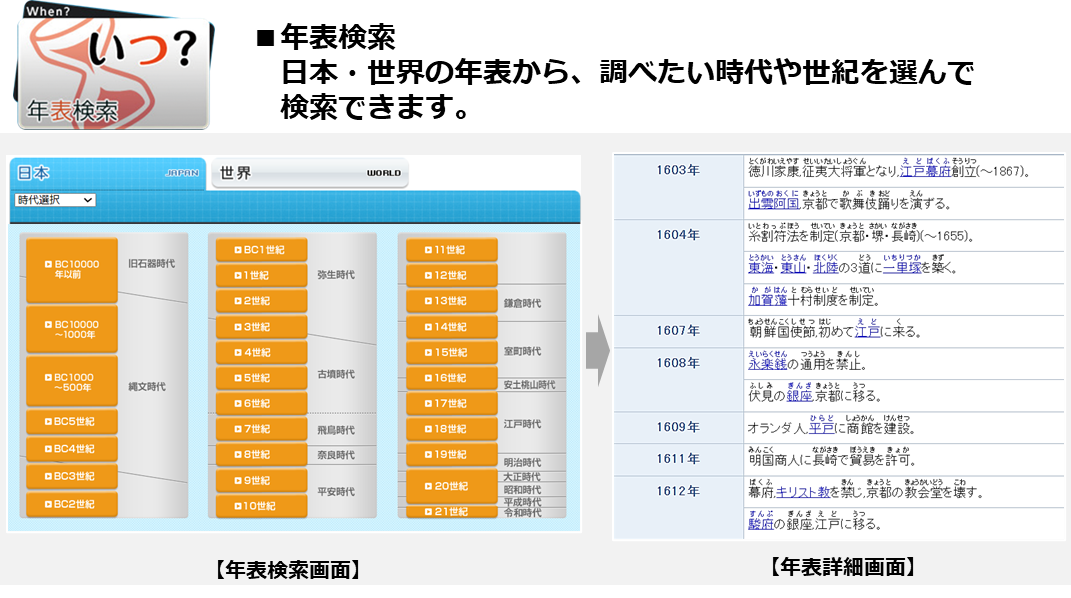The image size is (1071, 598).
Task: Click the 21世紀 button
Action: [451, 512]
